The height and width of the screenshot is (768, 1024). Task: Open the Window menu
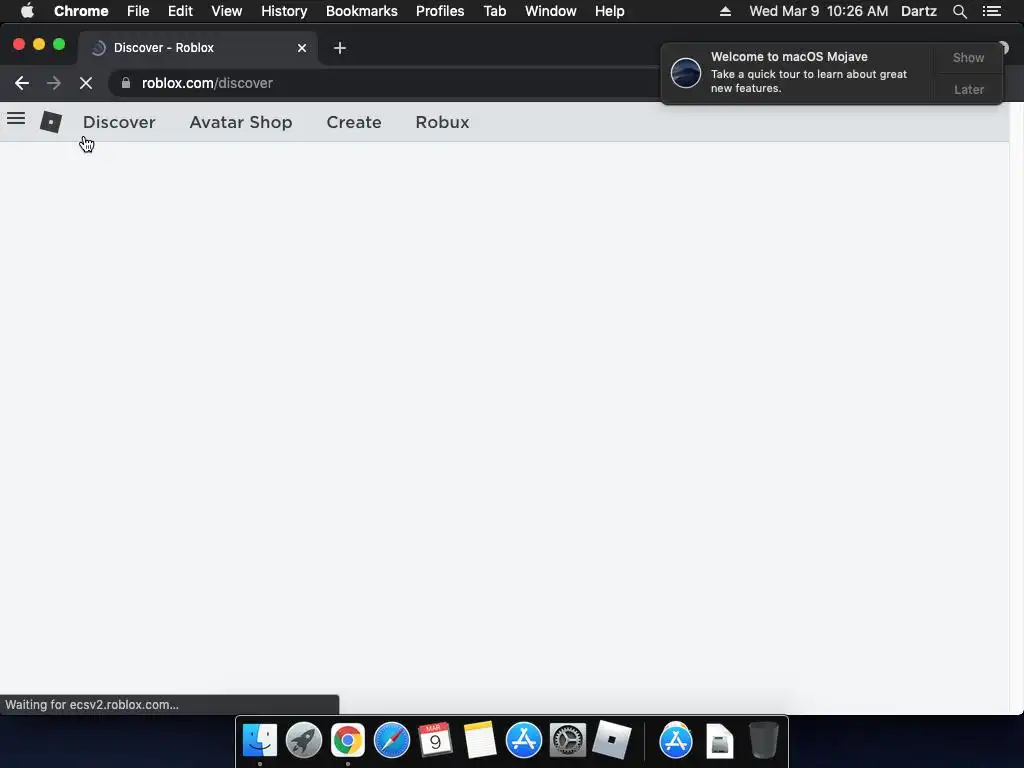pyautogui.click(x=550, y=11)
